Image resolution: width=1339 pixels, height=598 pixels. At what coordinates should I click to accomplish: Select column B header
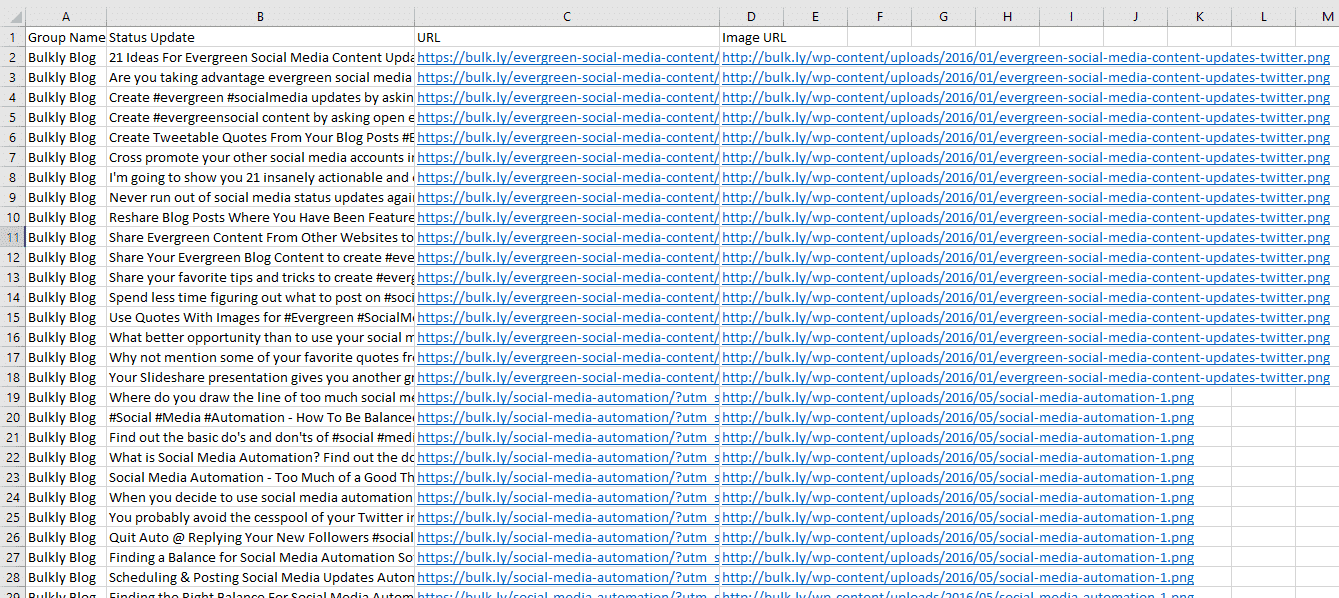click(x=260, y=16)
